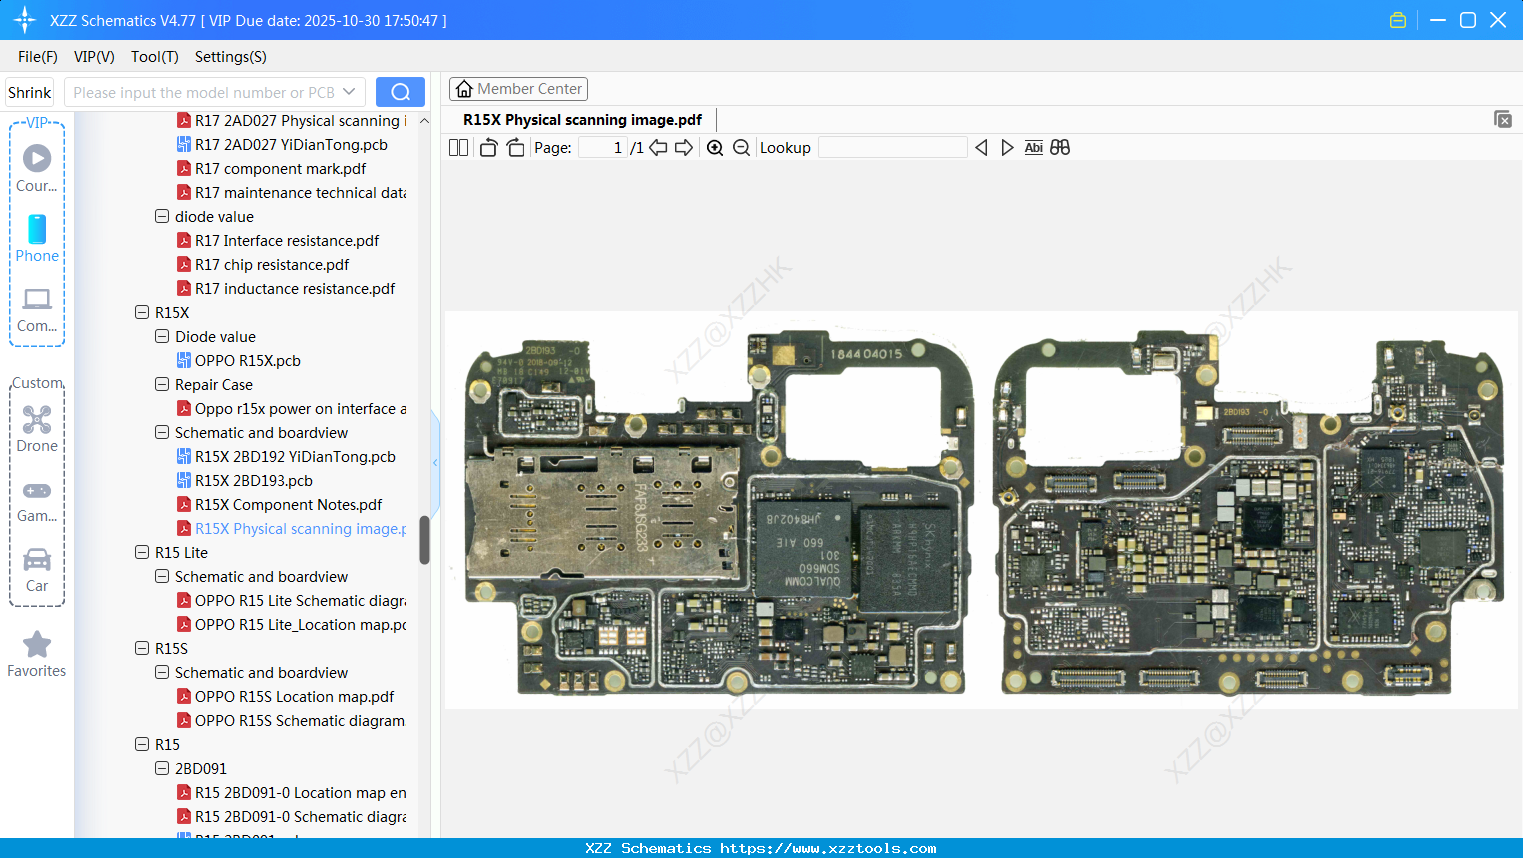Open the File(F) menu
Image resolution: width=1523 pixels, height=858 pixels.
38,57
